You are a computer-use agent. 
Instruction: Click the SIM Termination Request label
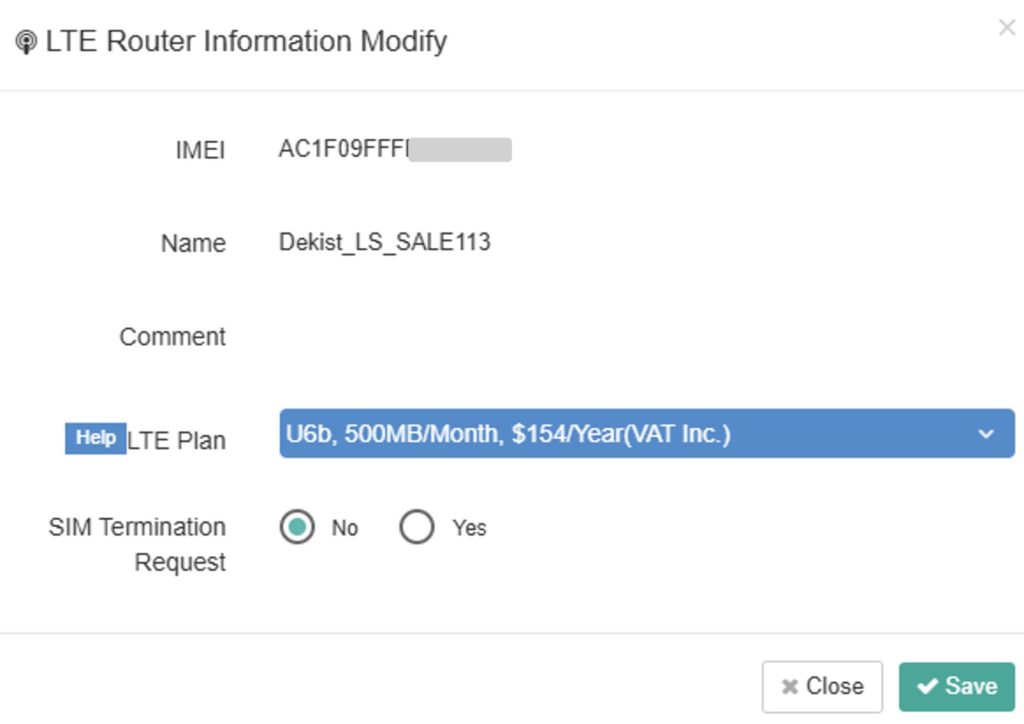point(137,544)
